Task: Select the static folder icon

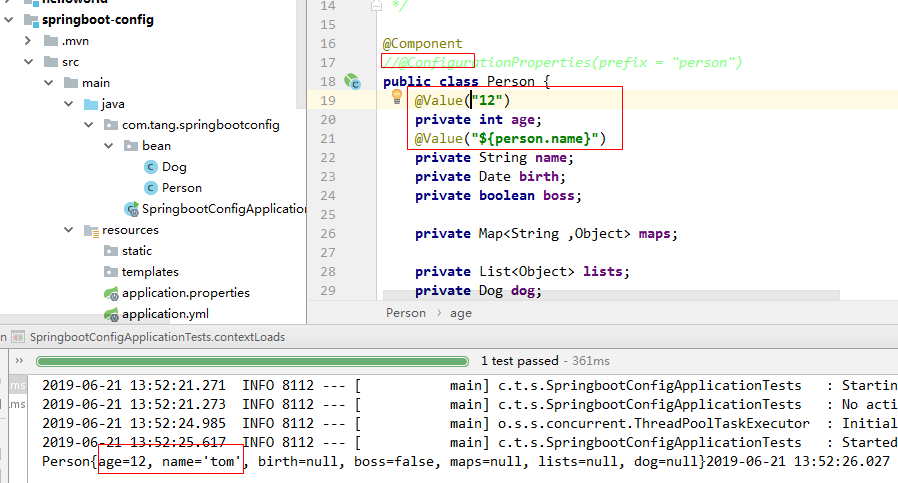Action: coord(111,251)
